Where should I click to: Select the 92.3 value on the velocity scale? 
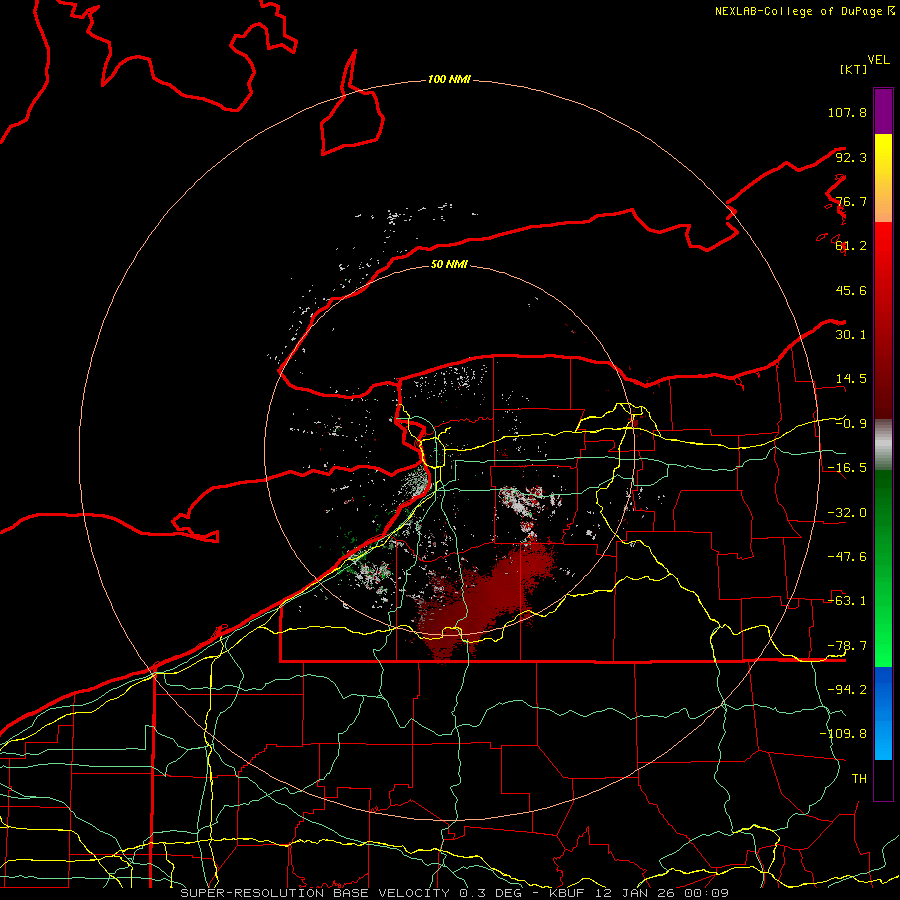tap(851, 157)
